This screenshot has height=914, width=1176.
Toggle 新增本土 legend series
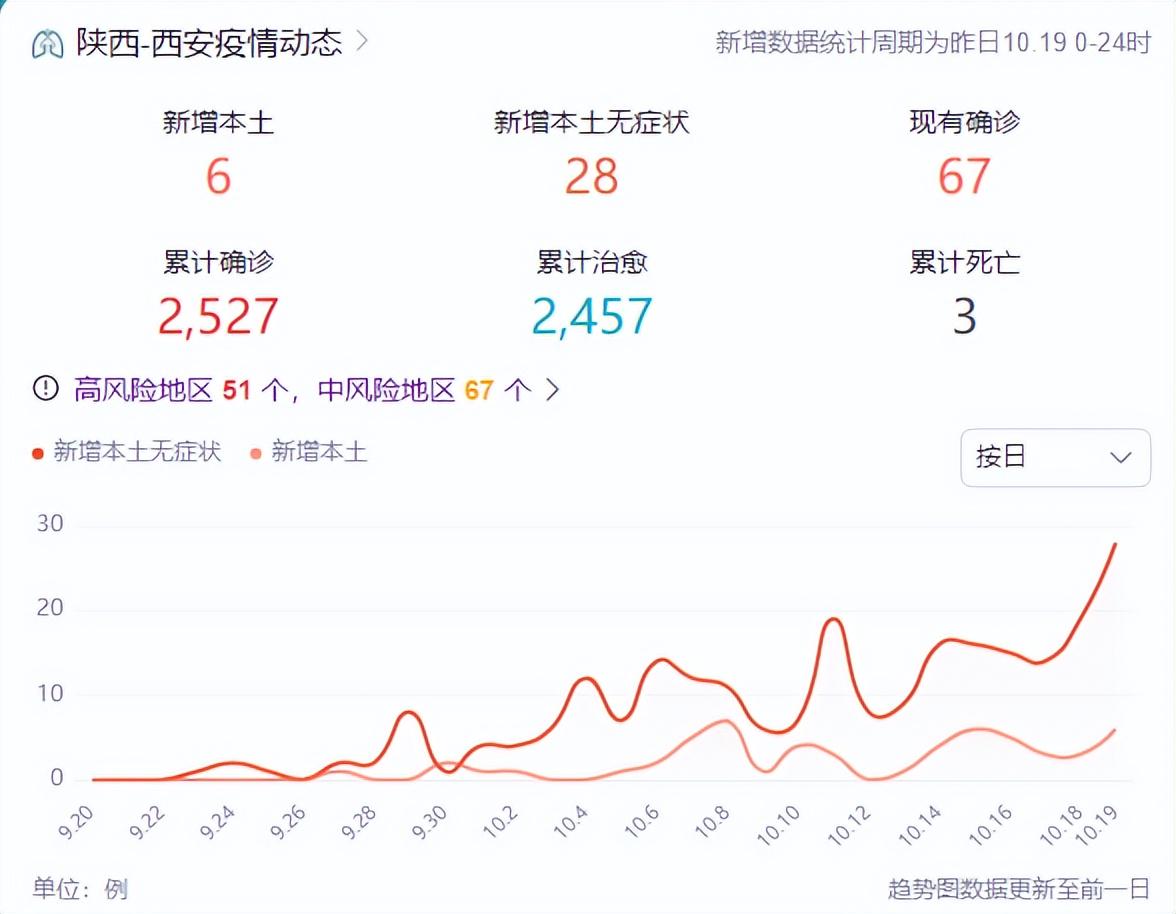(308, 451)
